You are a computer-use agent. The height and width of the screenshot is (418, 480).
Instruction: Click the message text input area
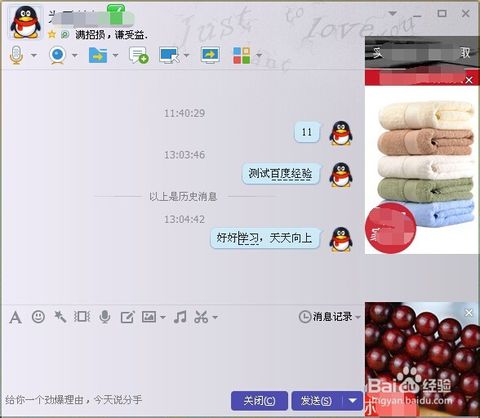(183, 360)
